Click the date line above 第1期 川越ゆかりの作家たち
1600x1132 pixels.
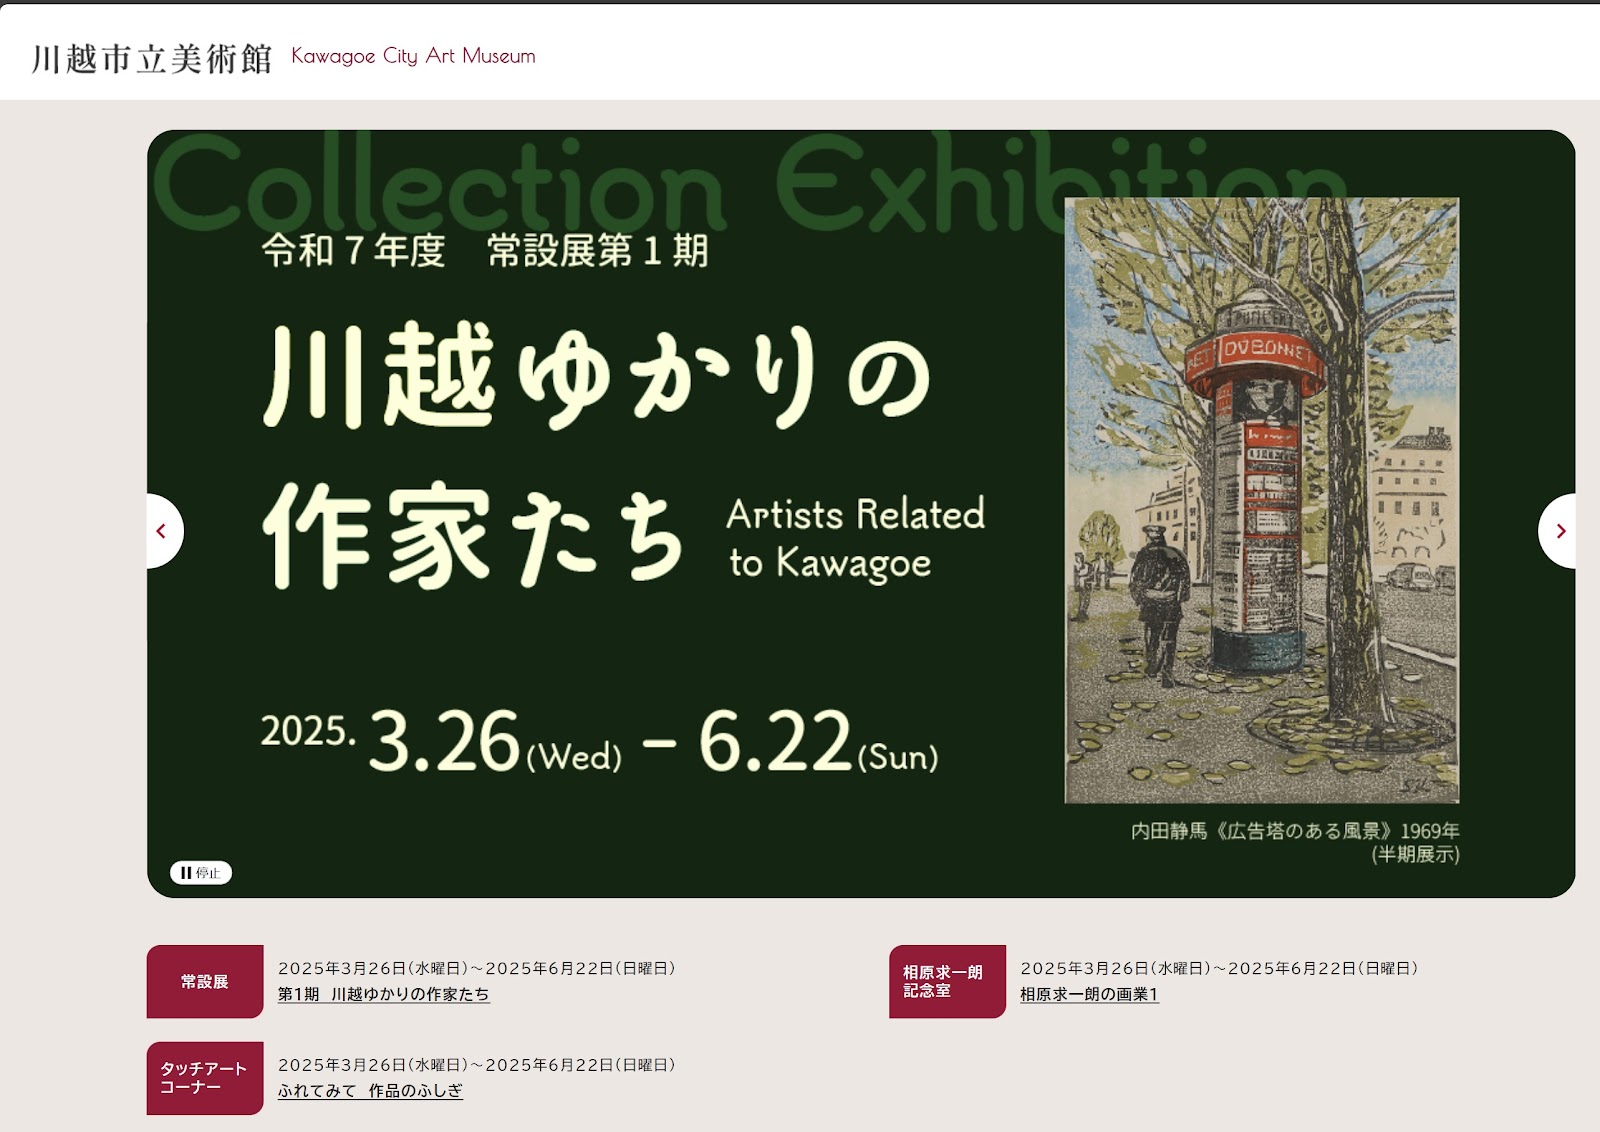click(477, 968)
